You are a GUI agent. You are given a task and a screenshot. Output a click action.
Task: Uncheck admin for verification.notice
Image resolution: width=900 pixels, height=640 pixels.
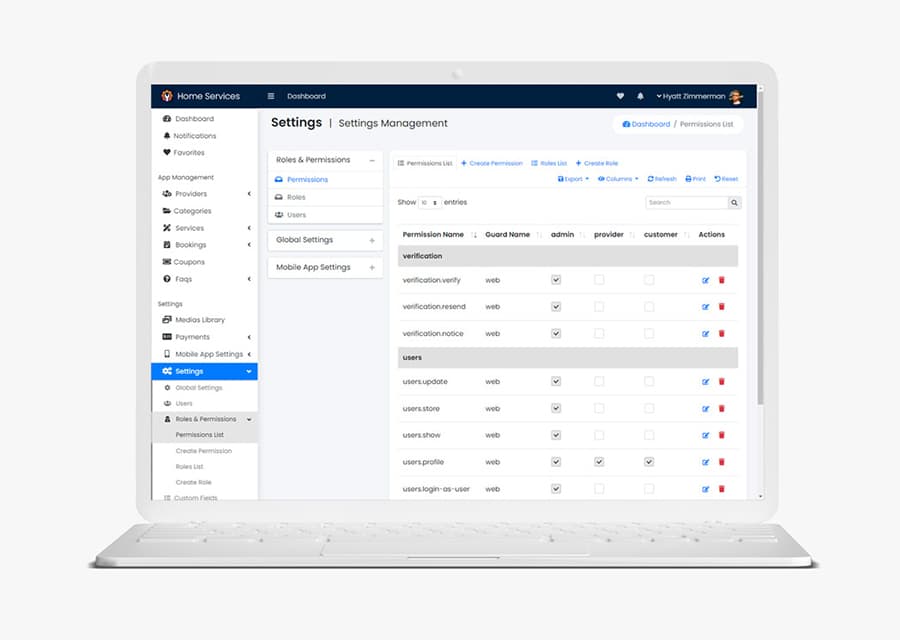coord(556,333)
